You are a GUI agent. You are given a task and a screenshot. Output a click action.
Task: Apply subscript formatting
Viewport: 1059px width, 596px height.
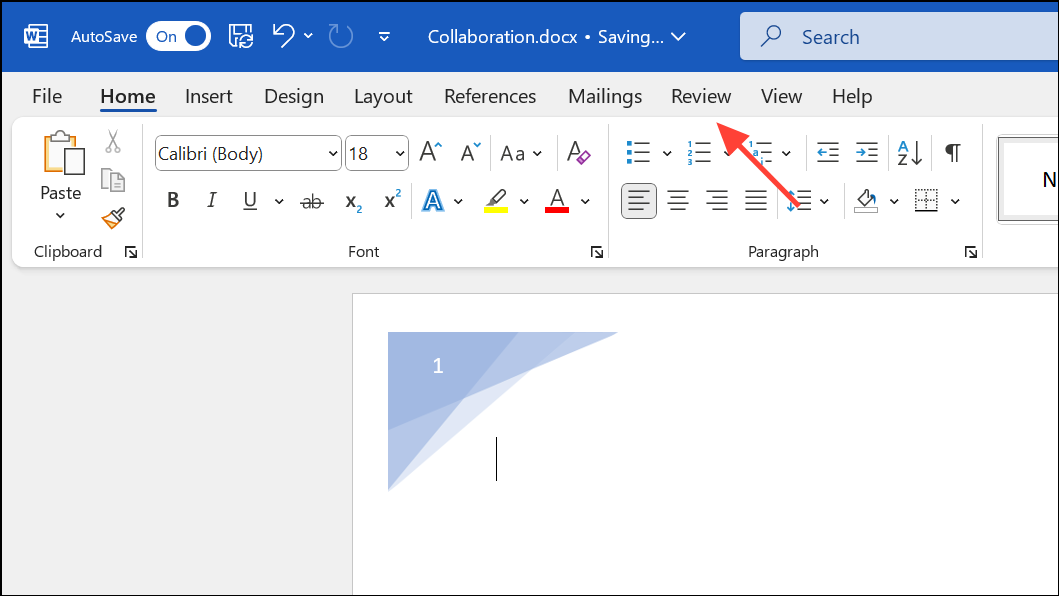[351, 201]
